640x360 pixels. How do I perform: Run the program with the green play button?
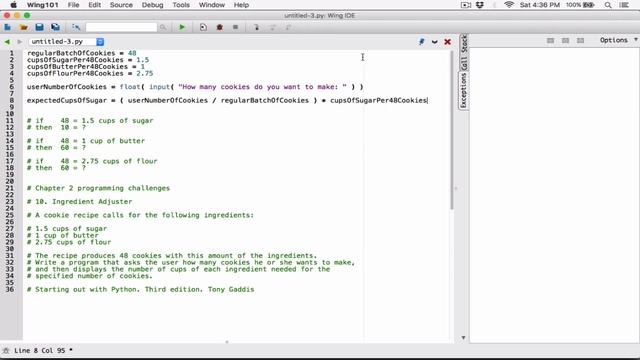(182, 27)
